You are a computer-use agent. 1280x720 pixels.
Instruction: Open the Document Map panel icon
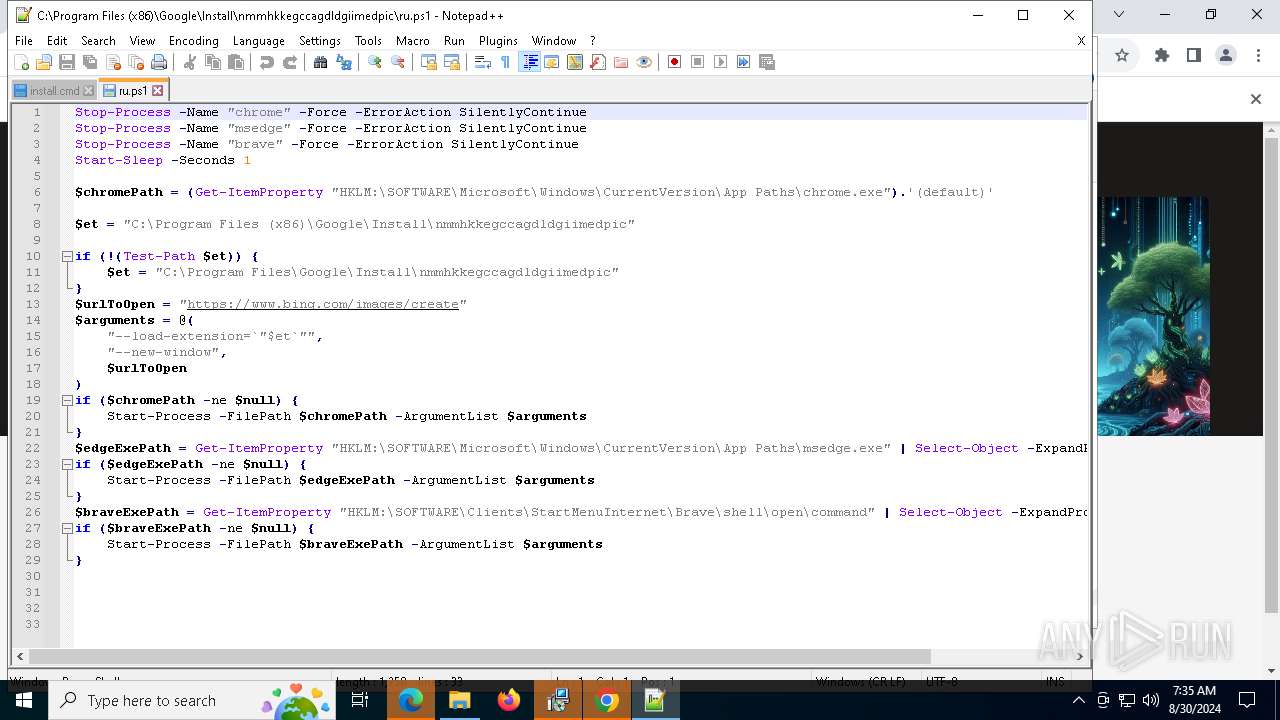575,62
